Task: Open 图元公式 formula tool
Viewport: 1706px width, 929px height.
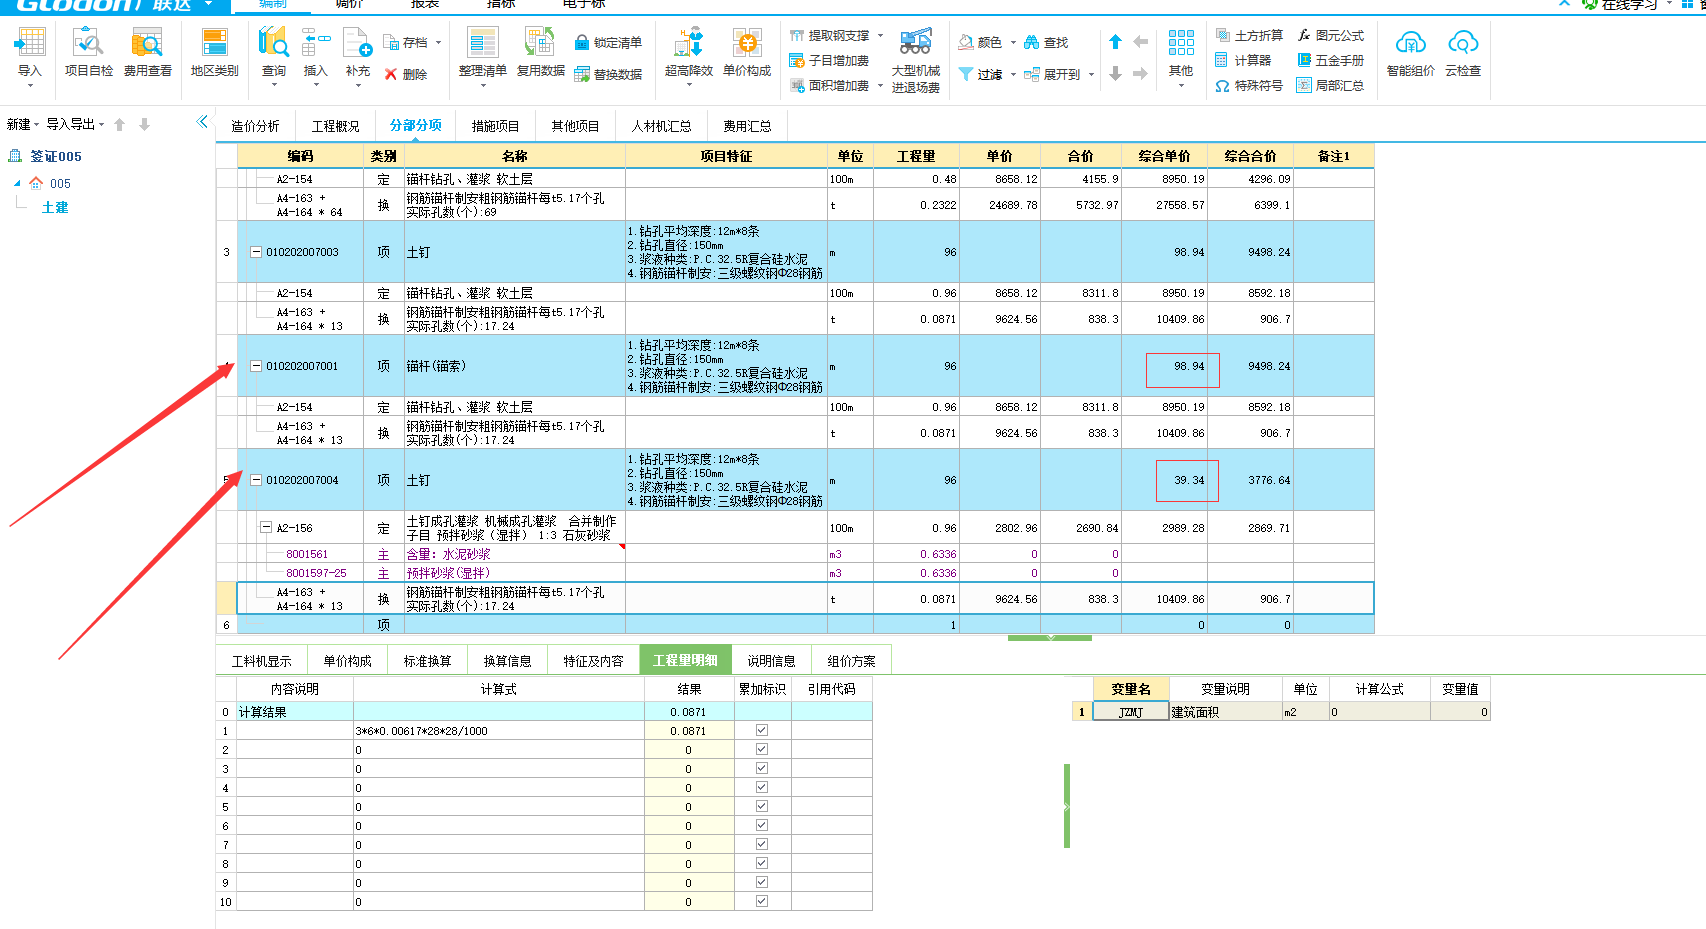Action: point(1331,35)
